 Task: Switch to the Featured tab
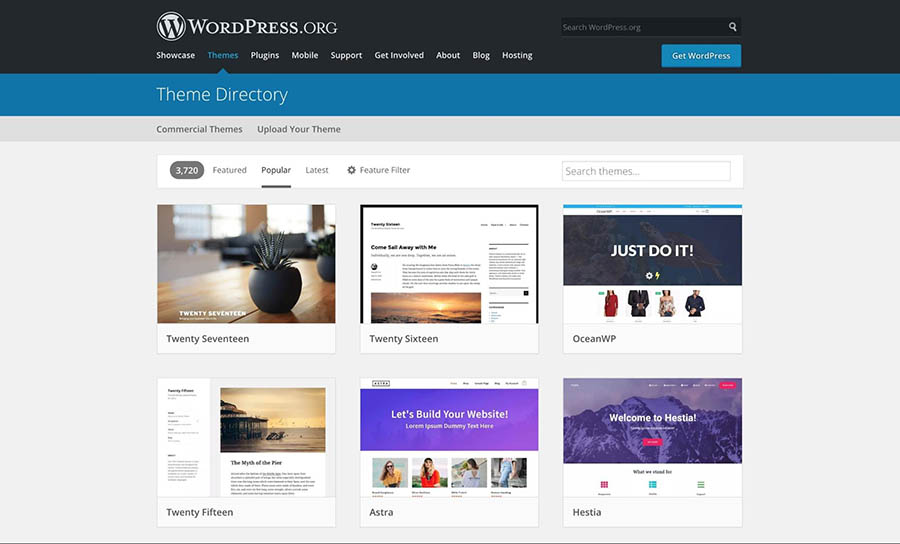[x=229, y=170]
